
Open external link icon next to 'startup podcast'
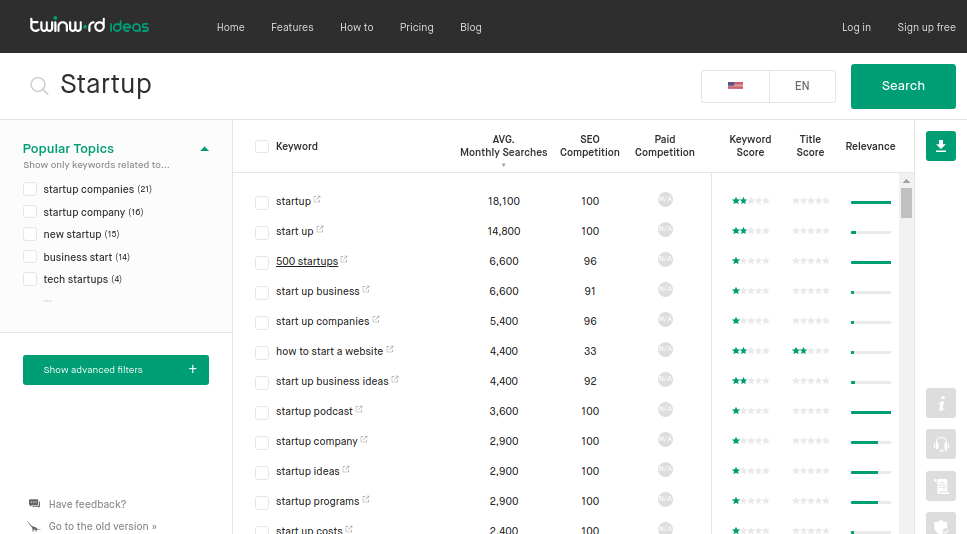(359, 410)
